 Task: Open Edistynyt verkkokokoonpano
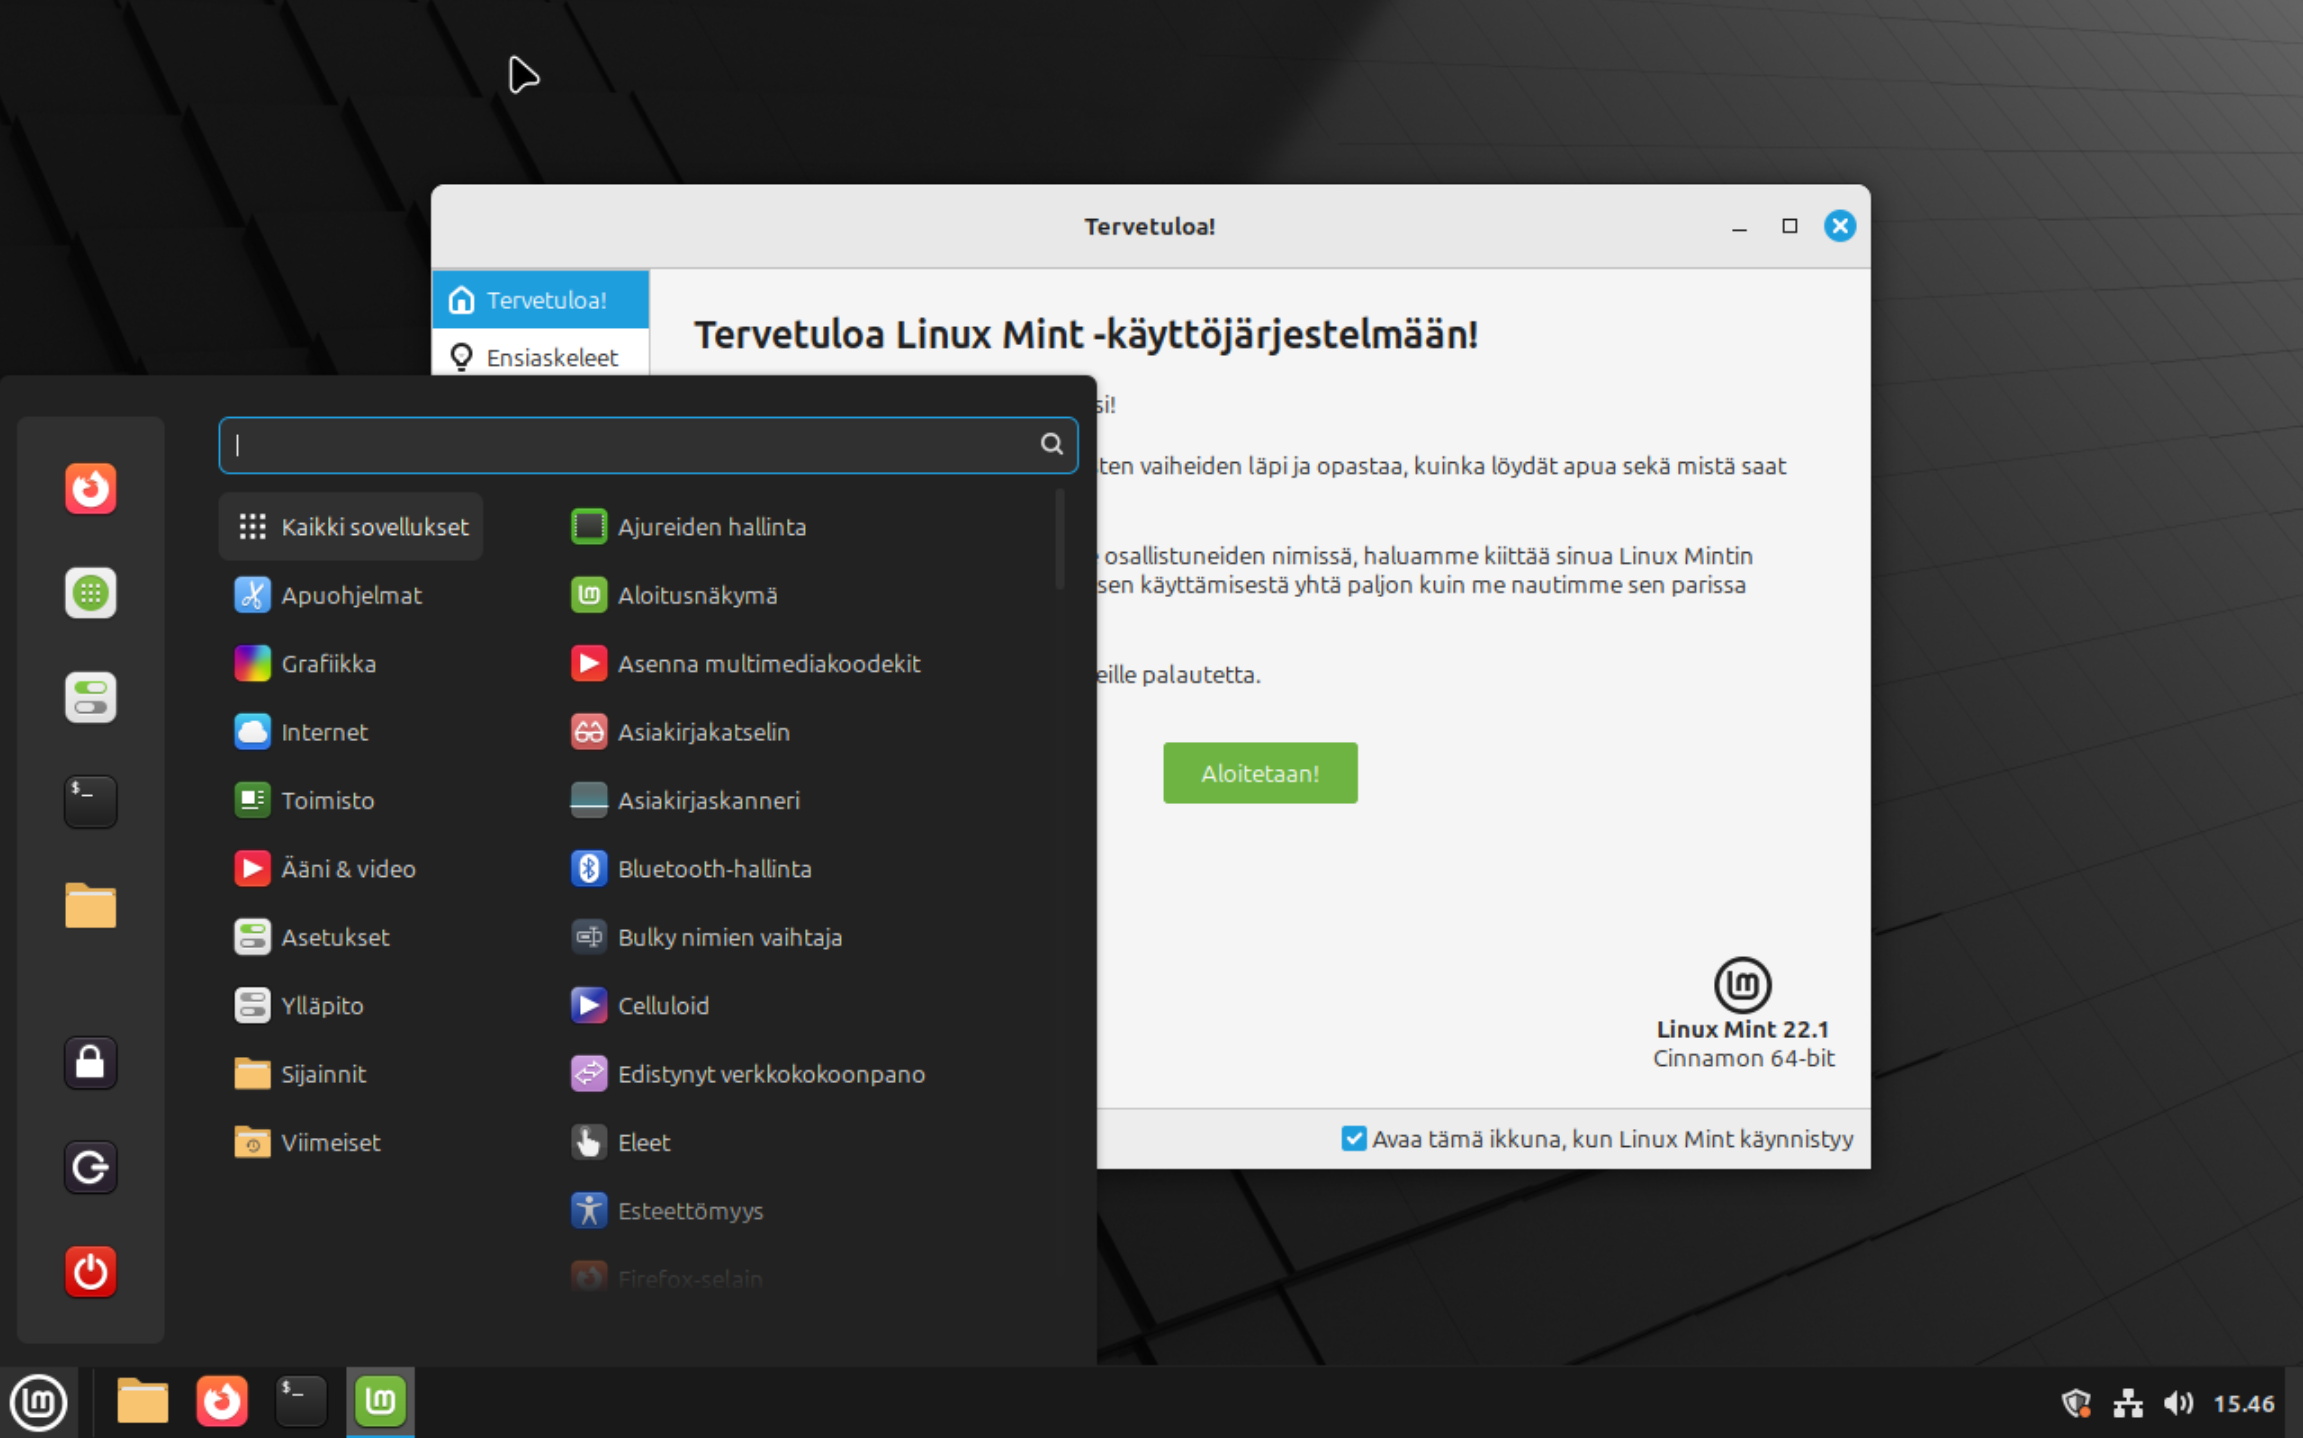(805, 1074)
